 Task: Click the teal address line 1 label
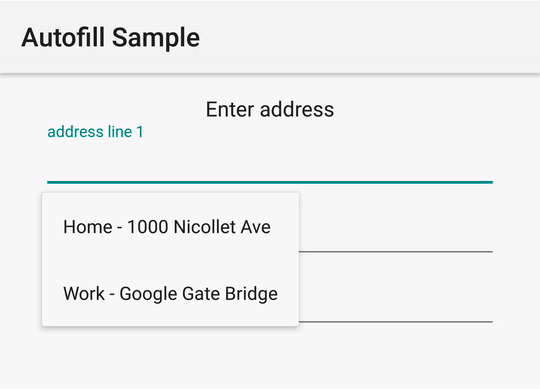pos(95,132)
